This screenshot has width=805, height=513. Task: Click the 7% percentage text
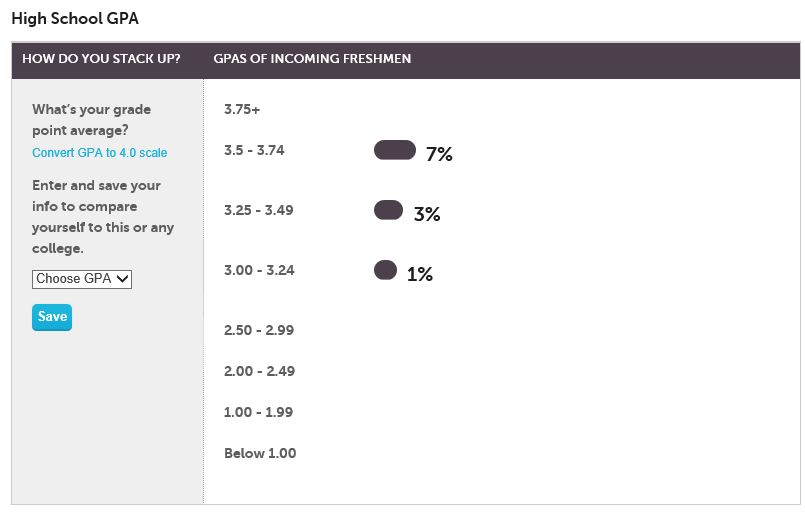(439, 154)
